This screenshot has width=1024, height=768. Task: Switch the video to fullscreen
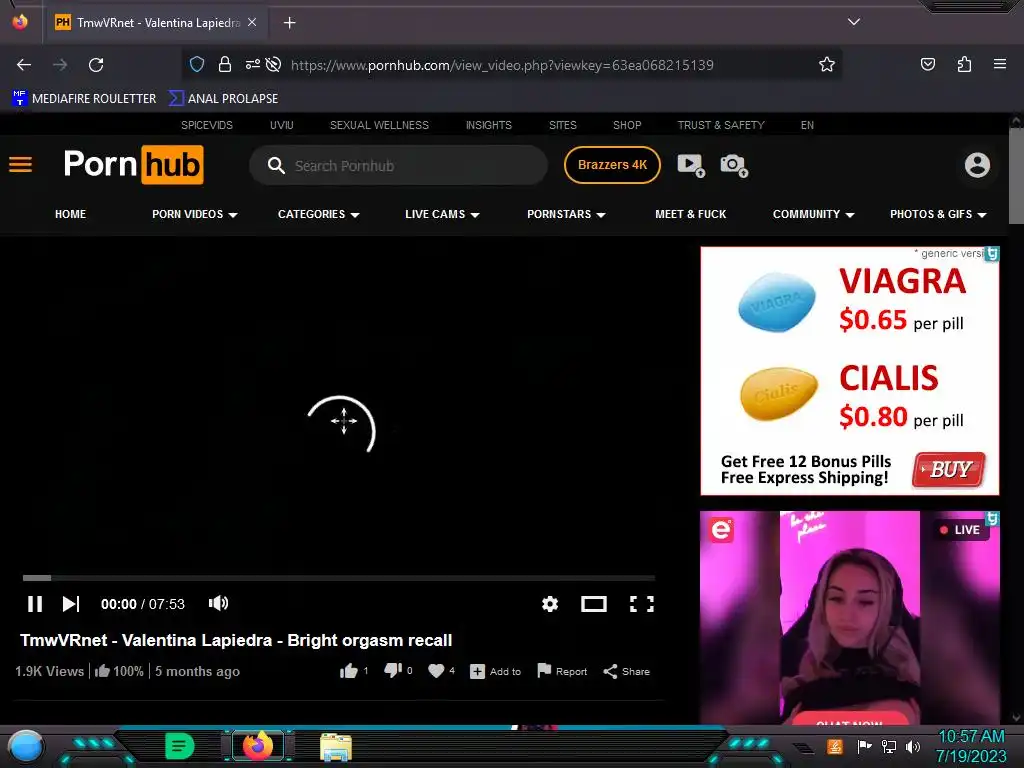(x=641, y=604)
